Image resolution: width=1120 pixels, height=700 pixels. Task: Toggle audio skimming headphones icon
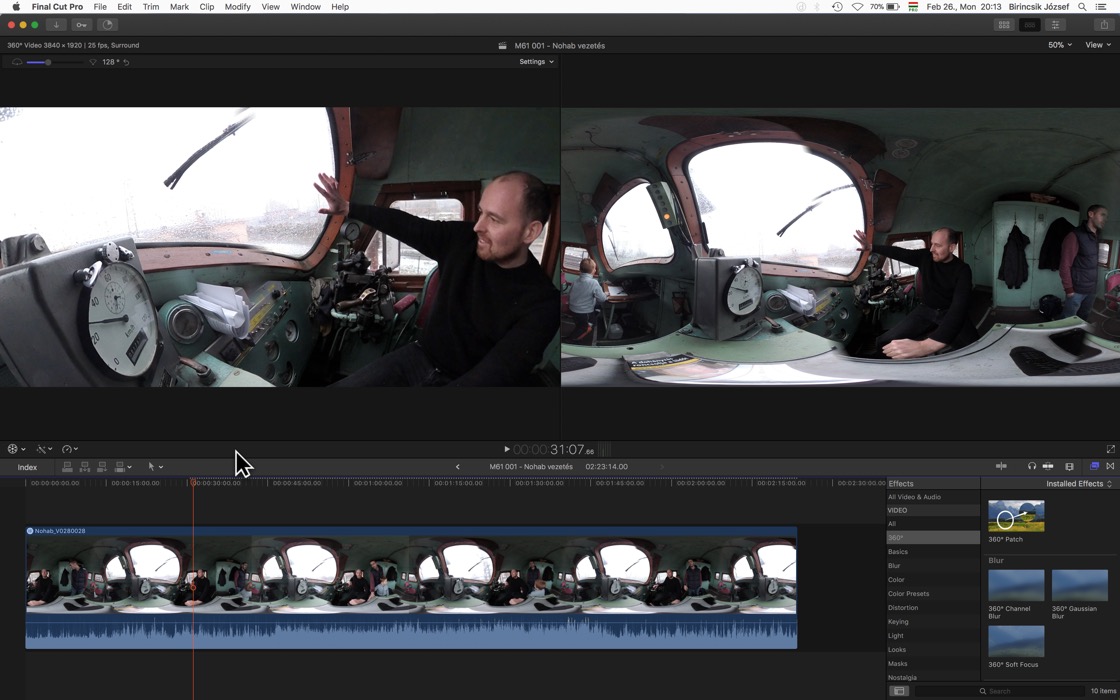[1032, 467]
